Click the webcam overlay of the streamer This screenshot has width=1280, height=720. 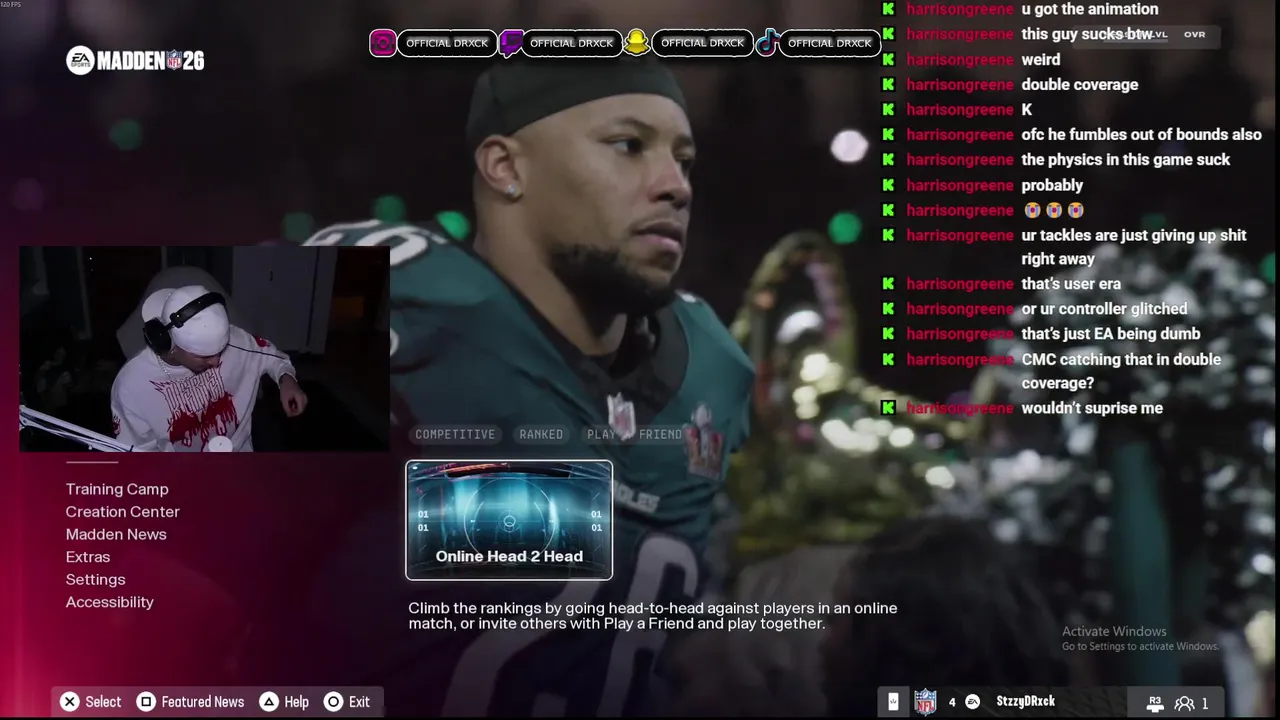[x=204, y=350]
